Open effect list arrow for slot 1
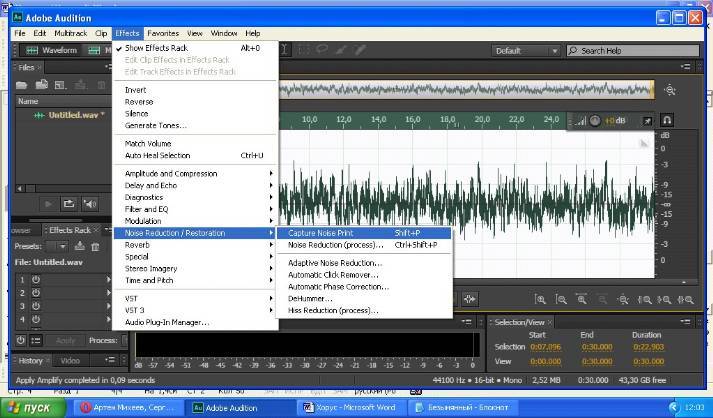Screen dimensions: 713x418 pyautogui.click(x=108, y=279)
